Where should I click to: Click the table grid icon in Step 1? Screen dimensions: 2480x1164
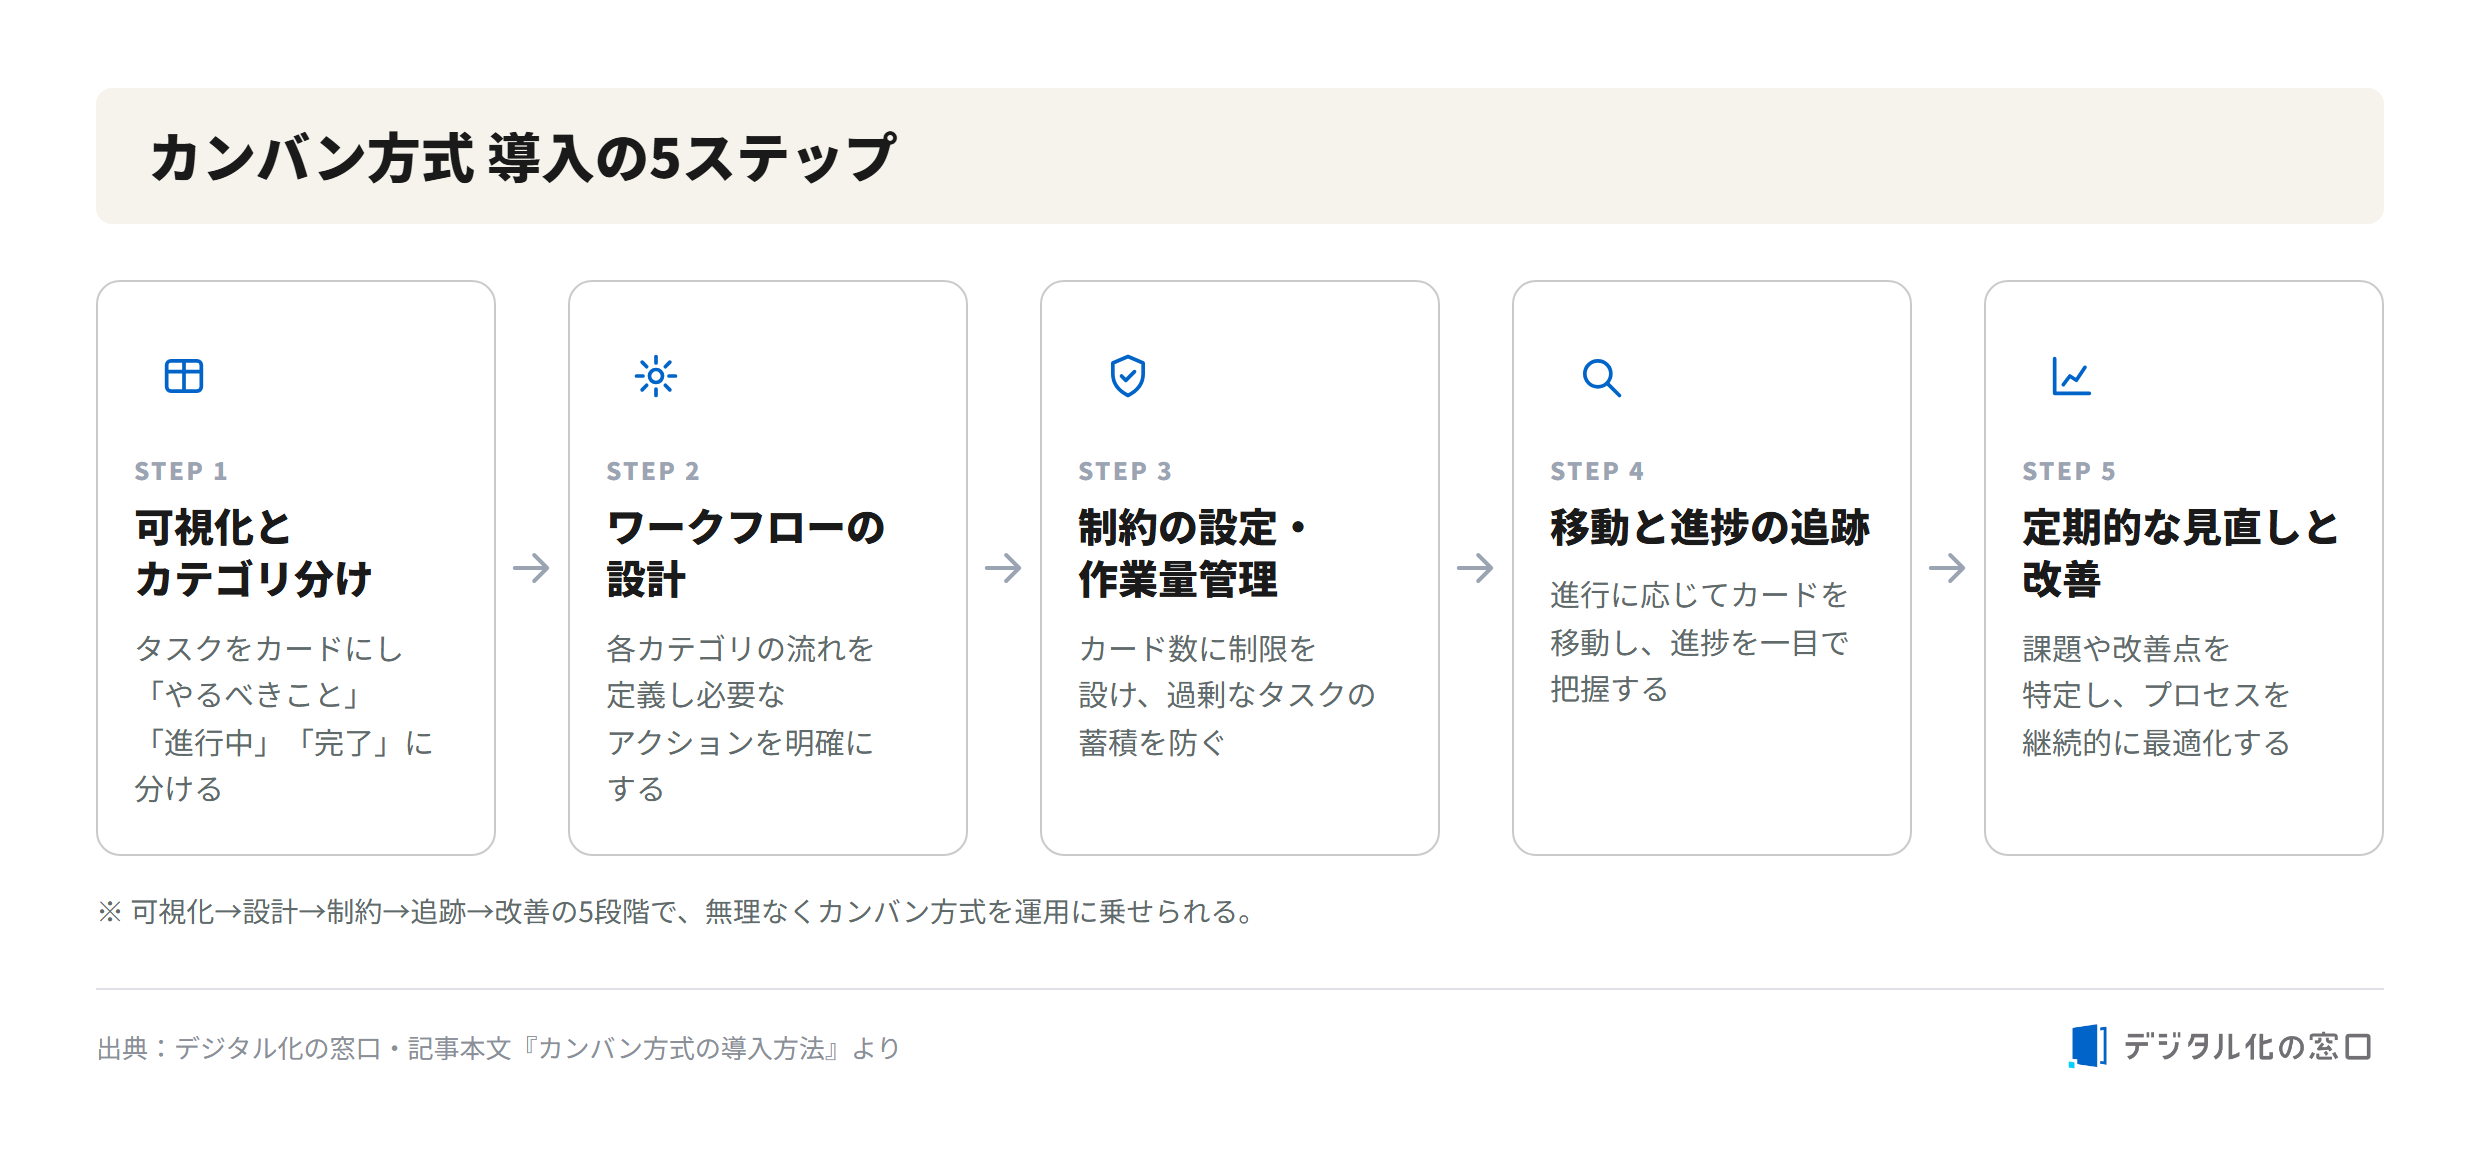(x=184, y=376)
